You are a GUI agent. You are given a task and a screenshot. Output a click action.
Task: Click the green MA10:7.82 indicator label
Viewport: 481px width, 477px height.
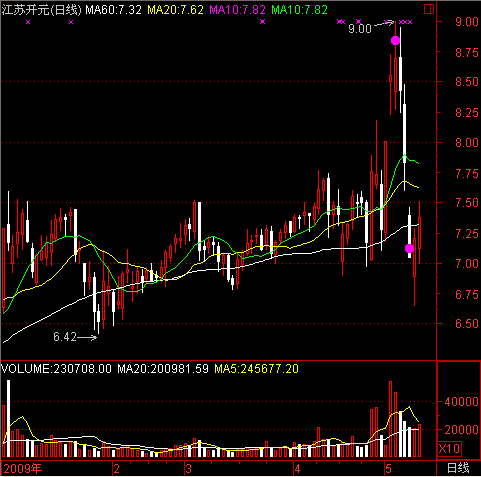tap(299, 10)
